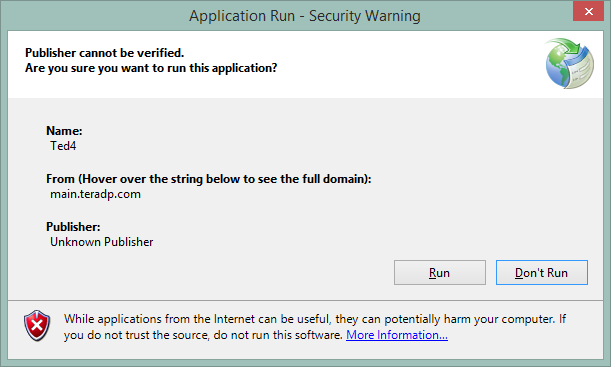The image size is (611, 367).
Task: Close the Security Warning dialog
Action: (x=588, y=11)
